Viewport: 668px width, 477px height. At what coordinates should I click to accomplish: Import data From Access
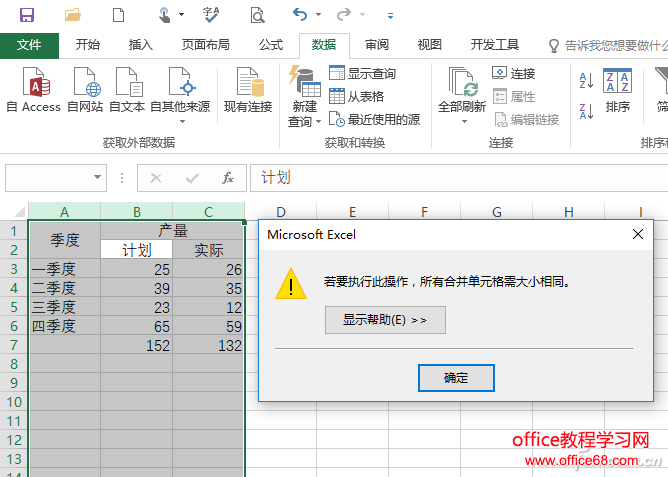click(34, 90)
